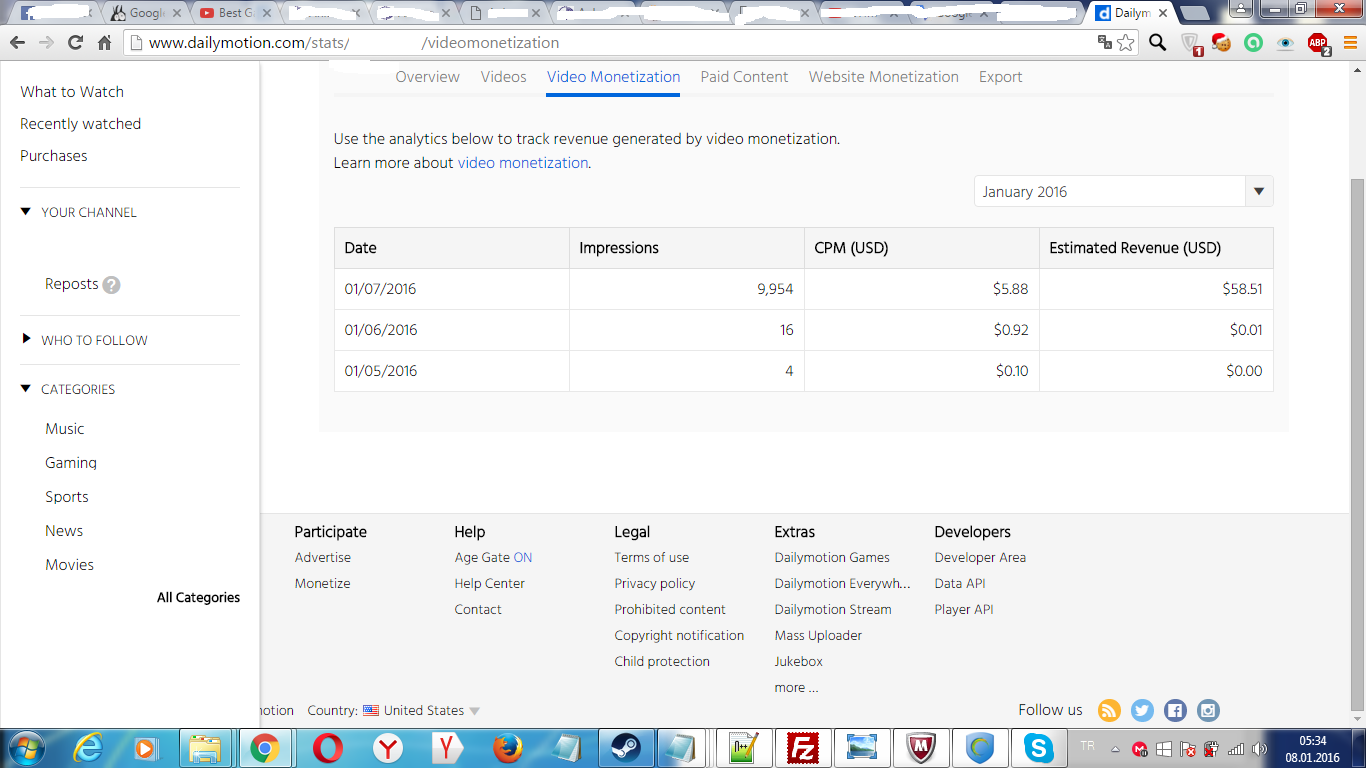Open Opera browser from the taskbar
The height and width of the screenshot is (768, 1366).
click(x=327, y=748)
